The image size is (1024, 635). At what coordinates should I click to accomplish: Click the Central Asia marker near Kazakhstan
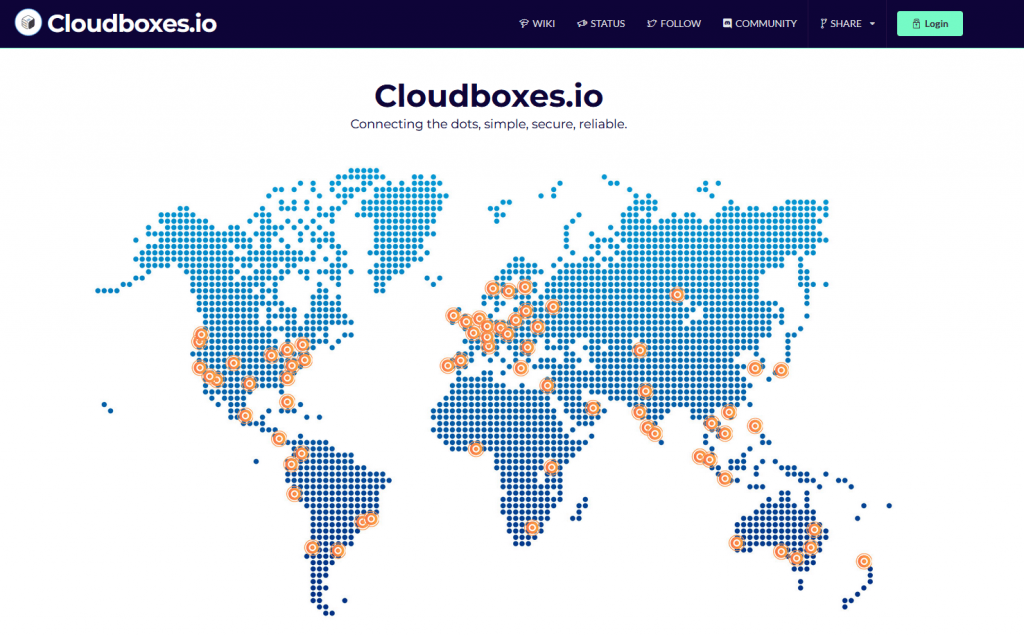pyautogui.click(x=640, y=350)
